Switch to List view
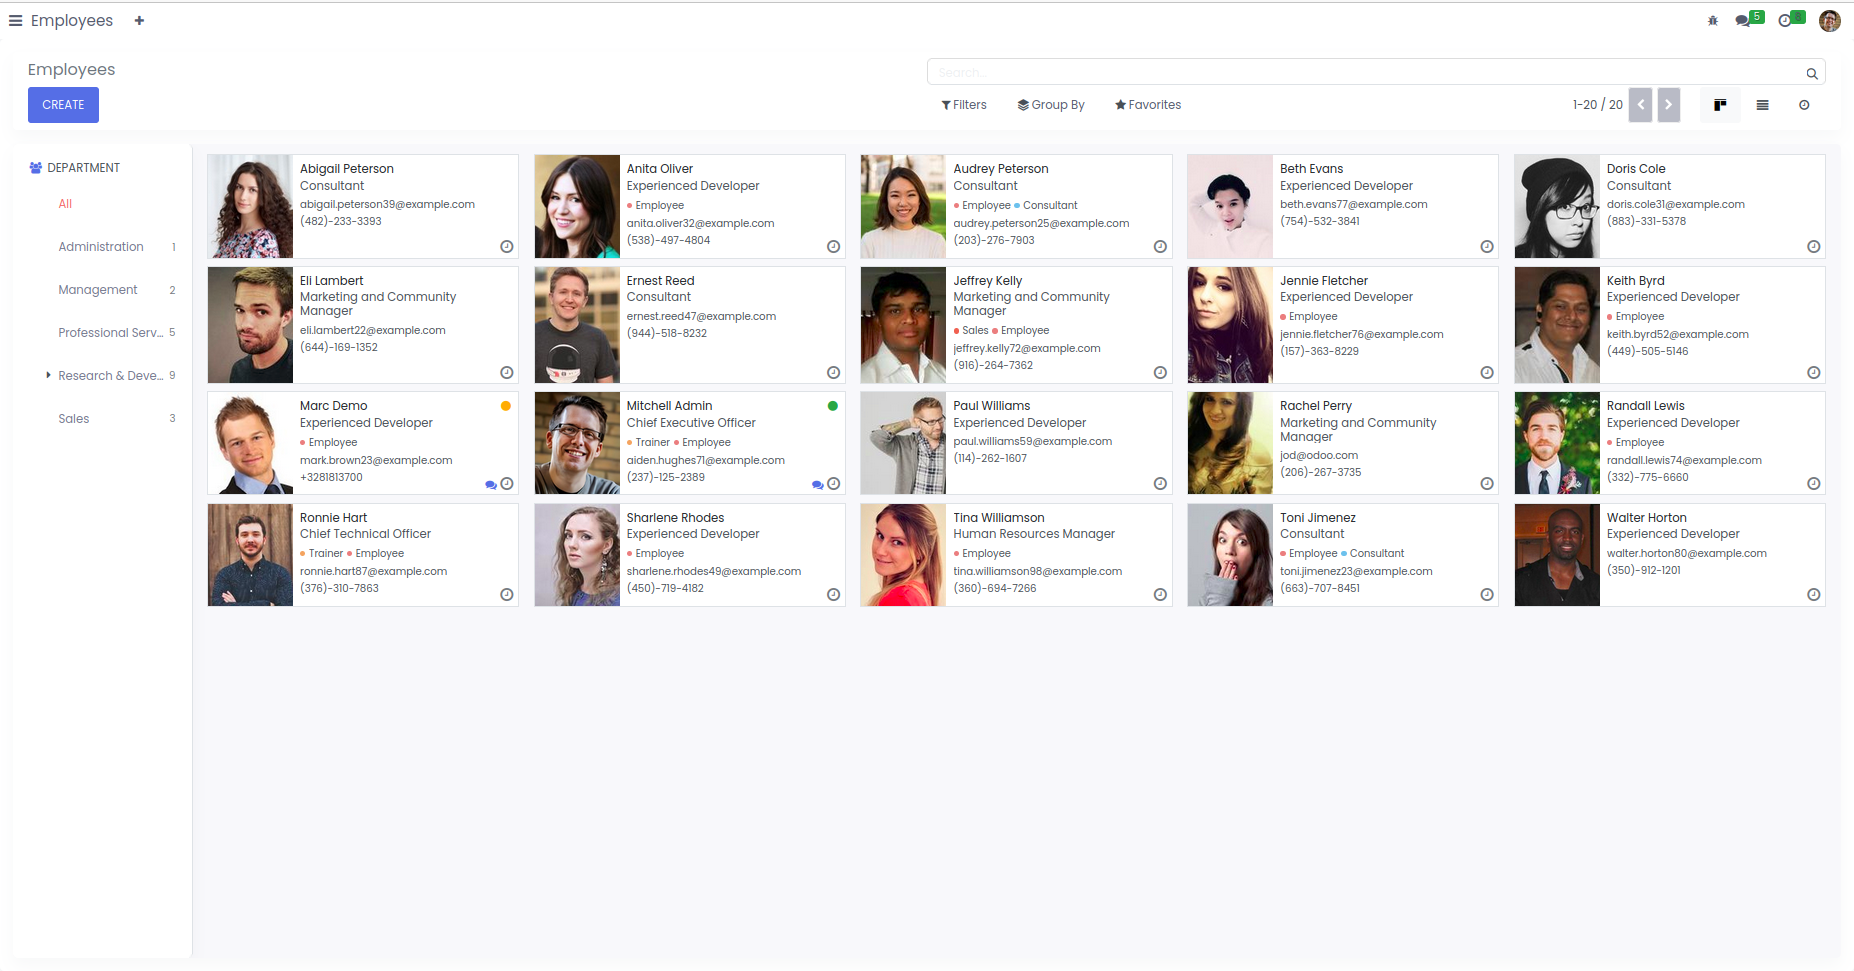 coord(1762,105)
